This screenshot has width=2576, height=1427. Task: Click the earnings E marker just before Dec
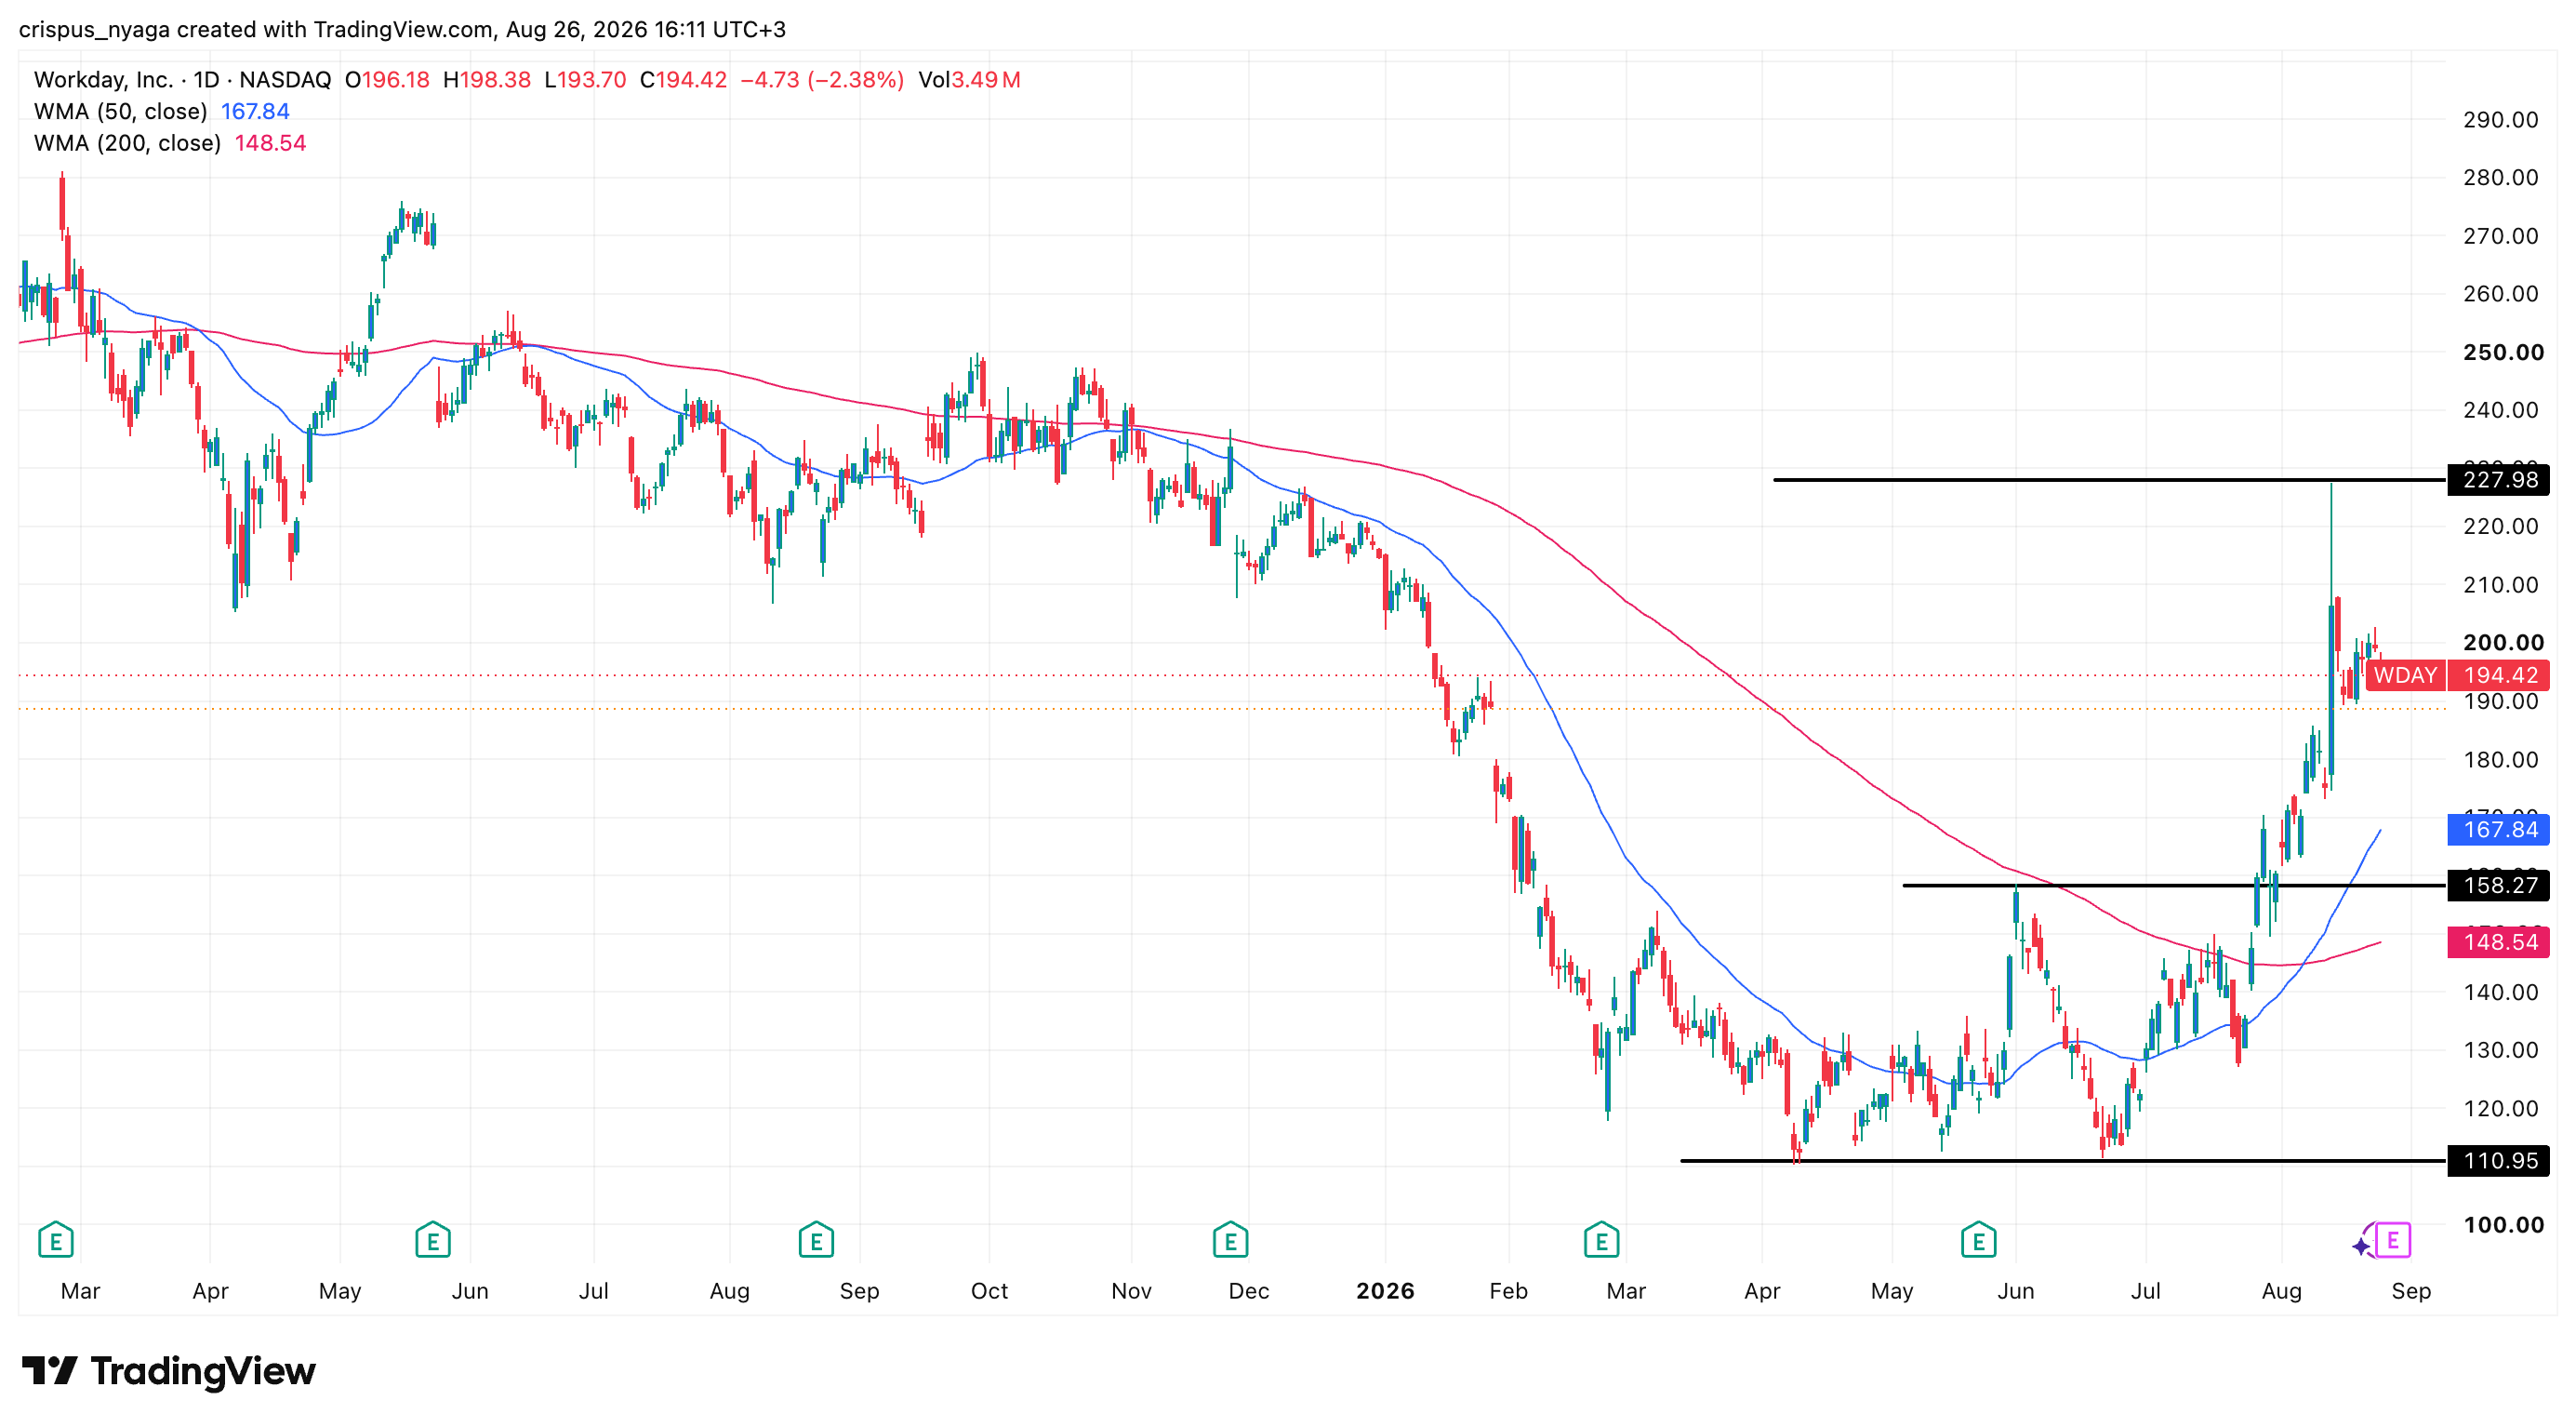(1230, 1241)
